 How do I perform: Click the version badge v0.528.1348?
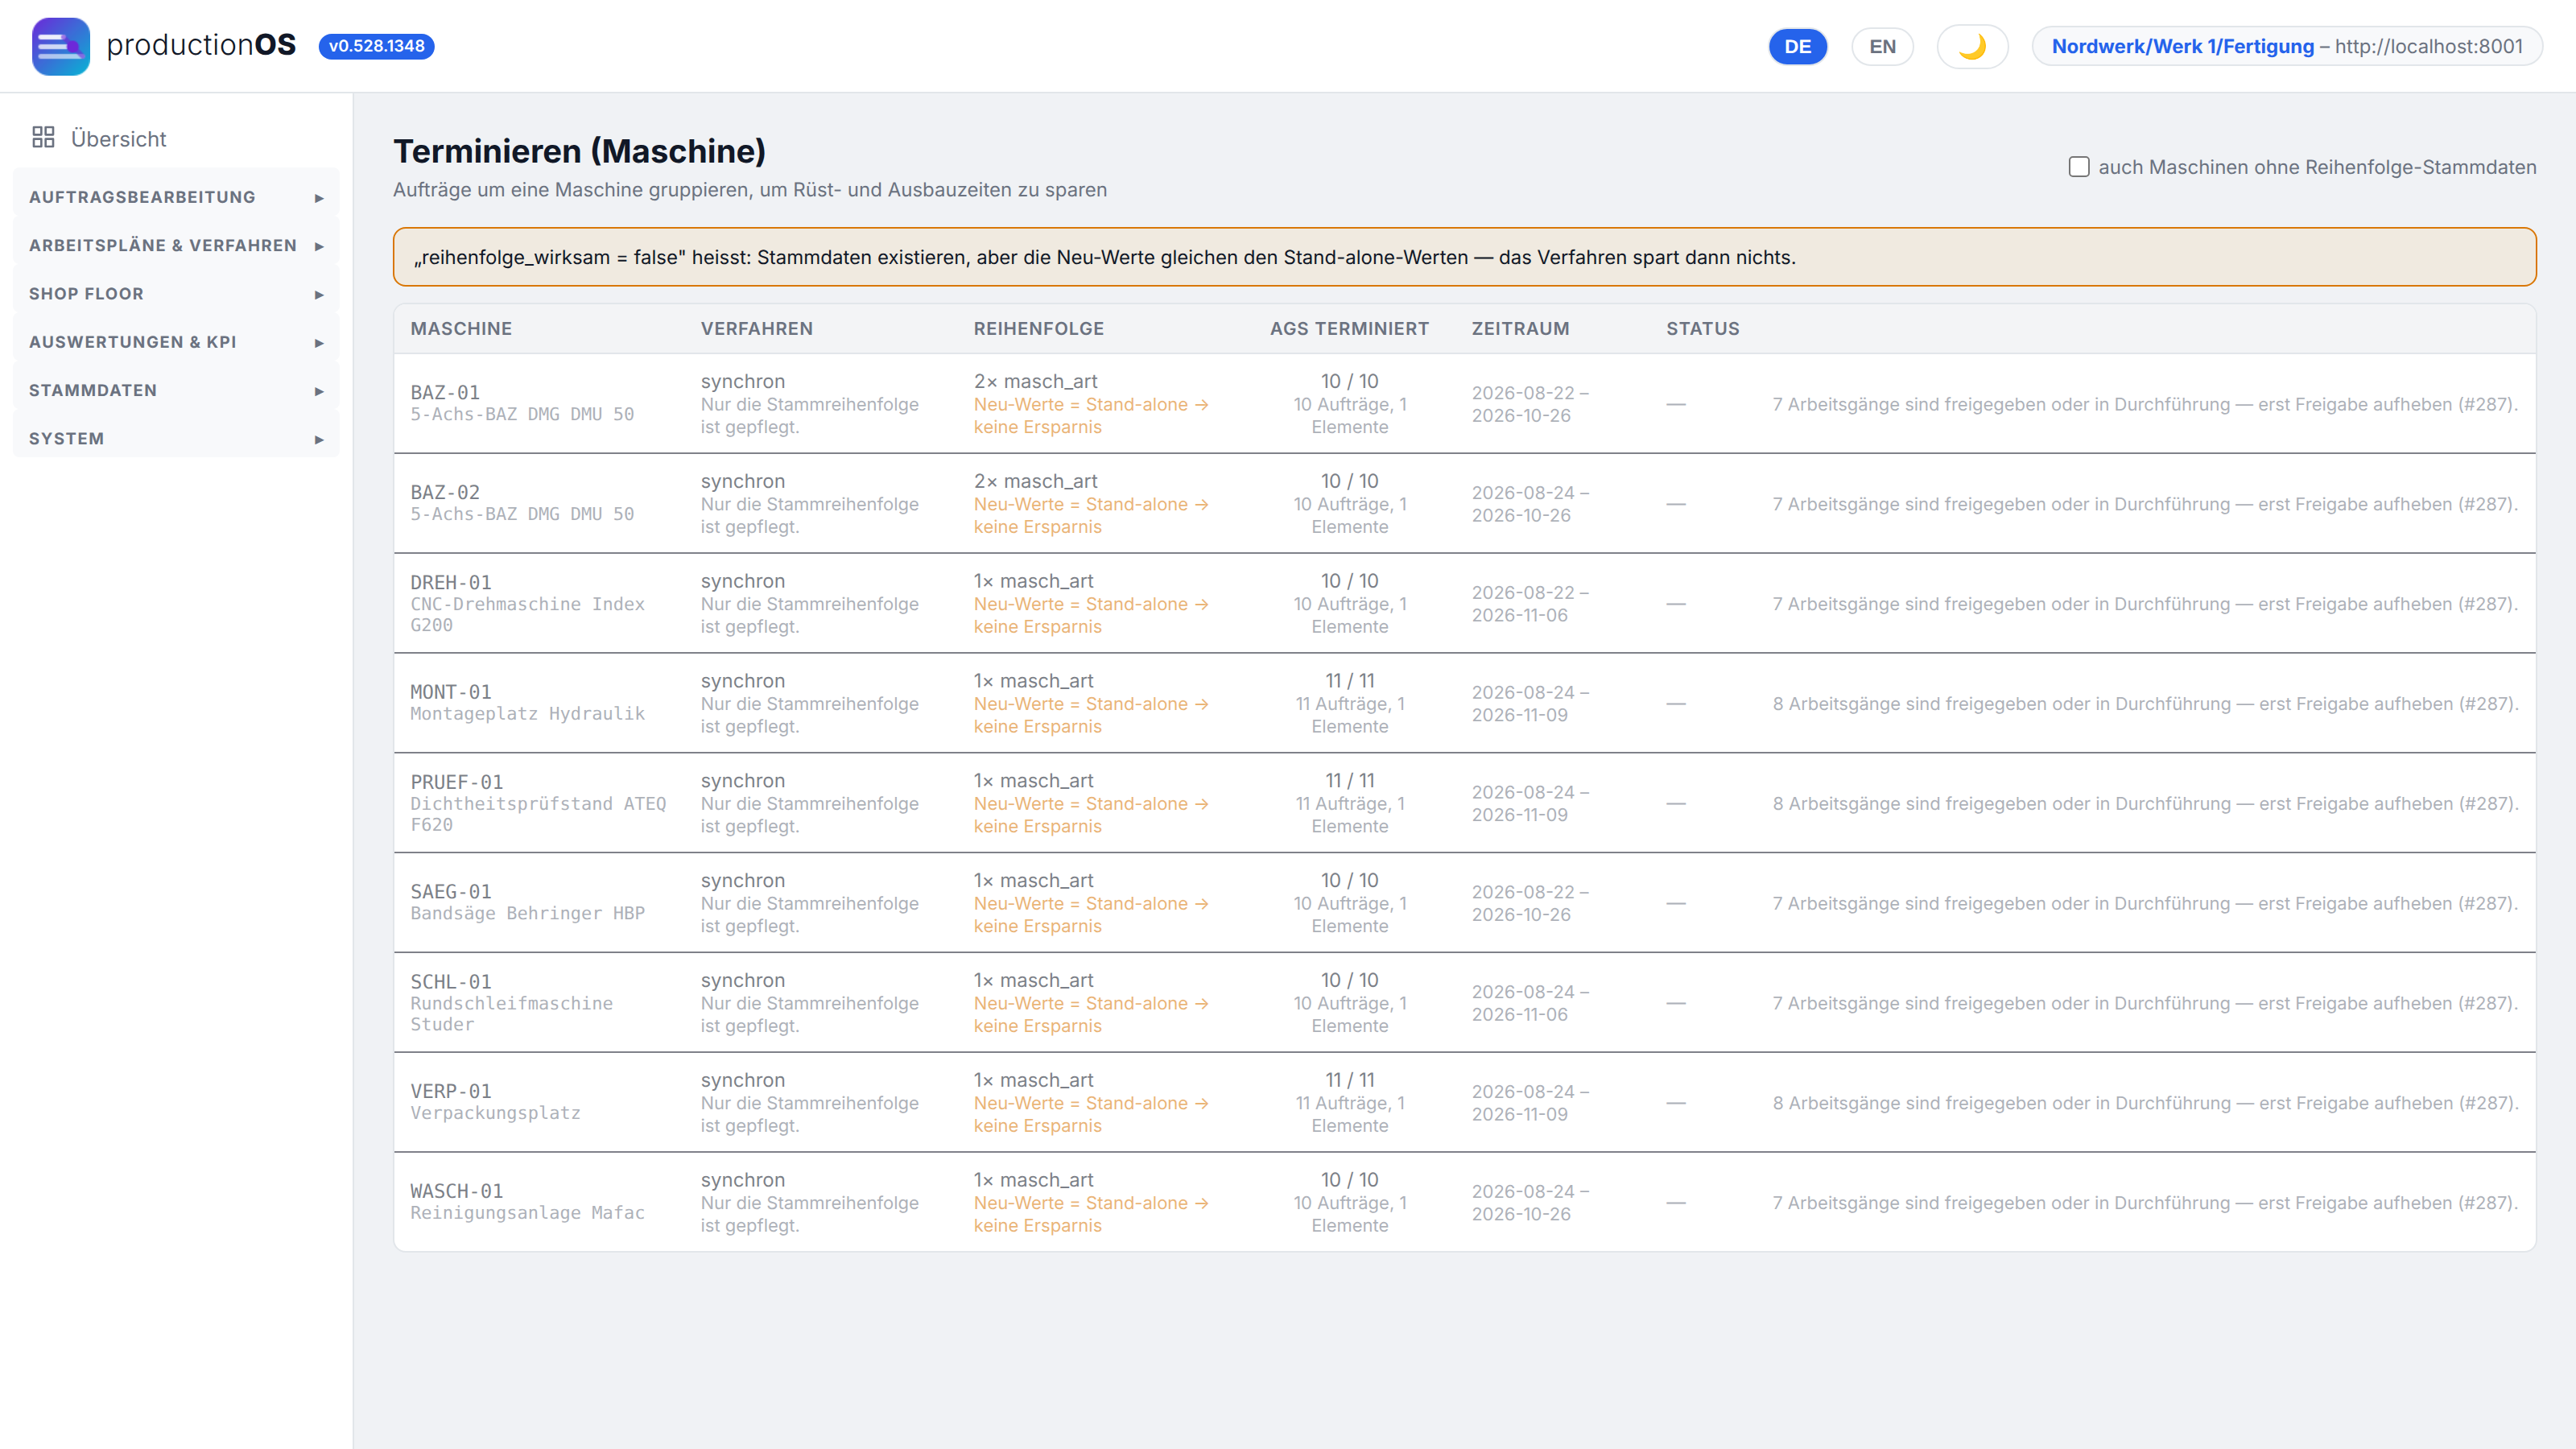coord(376,46)
